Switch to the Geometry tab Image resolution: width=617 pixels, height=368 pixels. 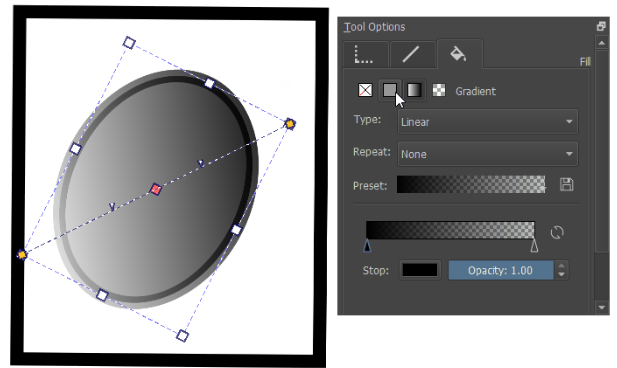(366, 54)
